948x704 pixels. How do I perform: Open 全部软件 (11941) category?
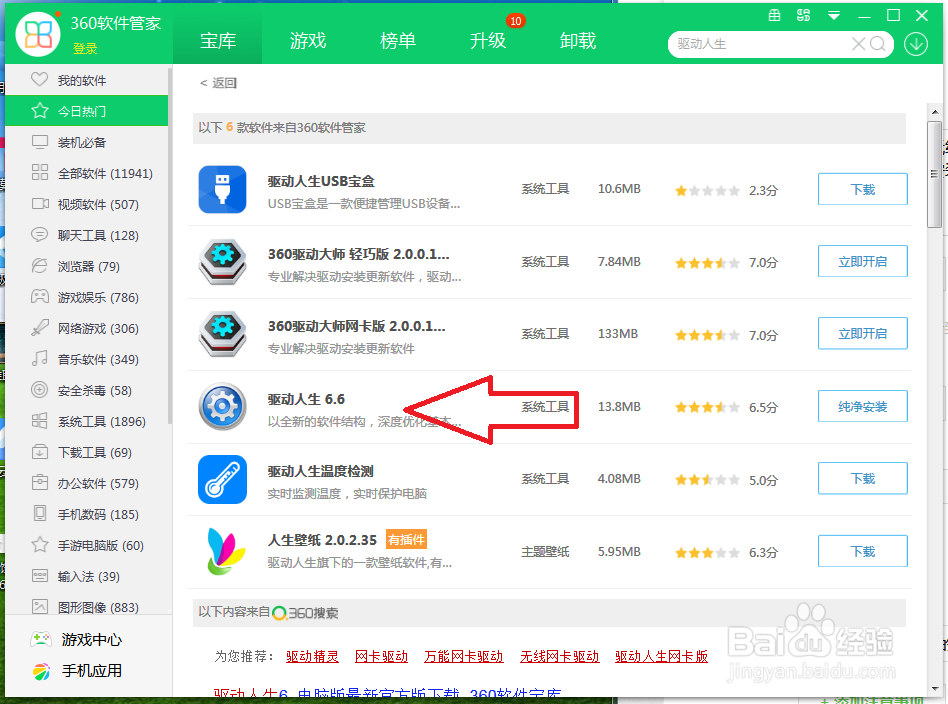pos(86,173)
